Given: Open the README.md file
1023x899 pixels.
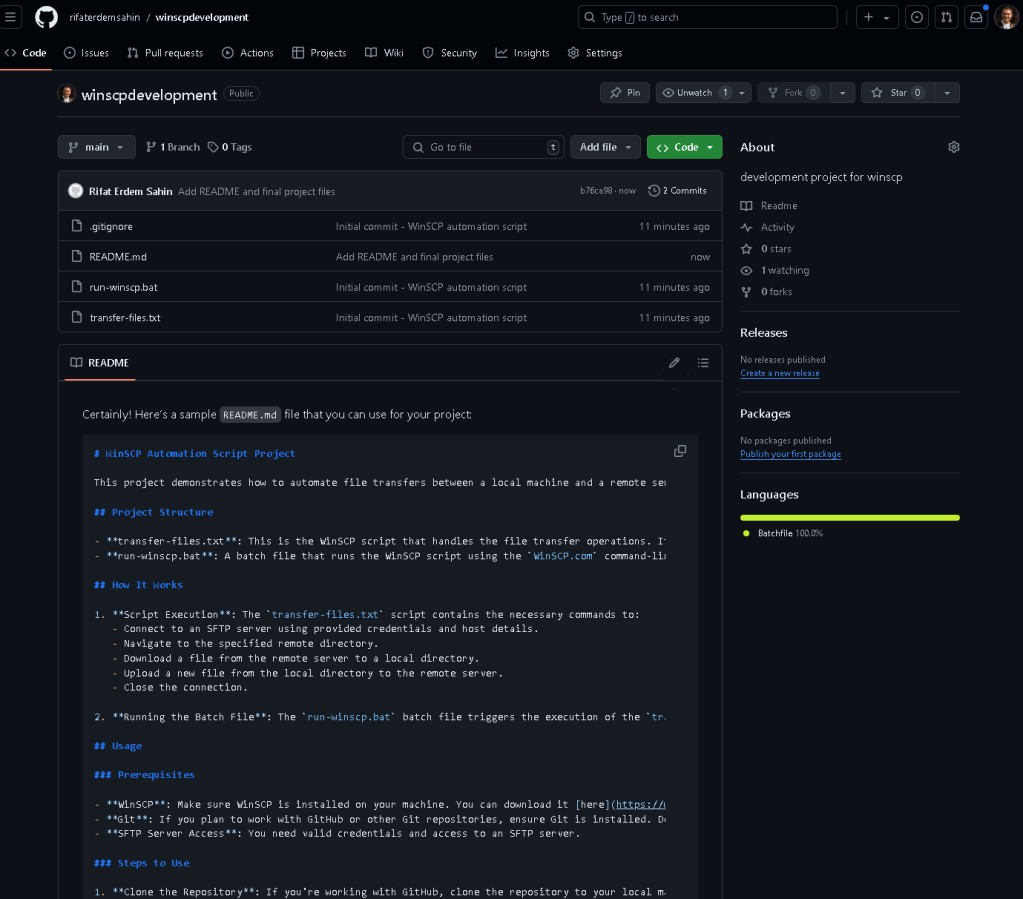Looking at the screenshot, I should click(x=118, y=257).
